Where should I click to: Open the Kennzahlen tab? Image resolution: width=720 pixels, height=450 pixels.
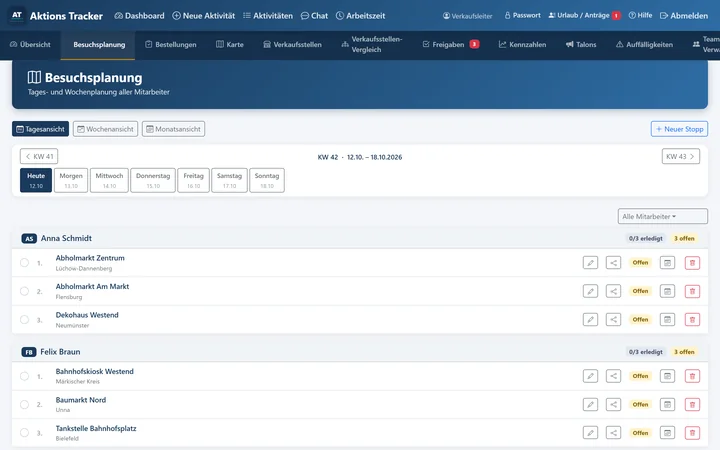coord(523,45)
